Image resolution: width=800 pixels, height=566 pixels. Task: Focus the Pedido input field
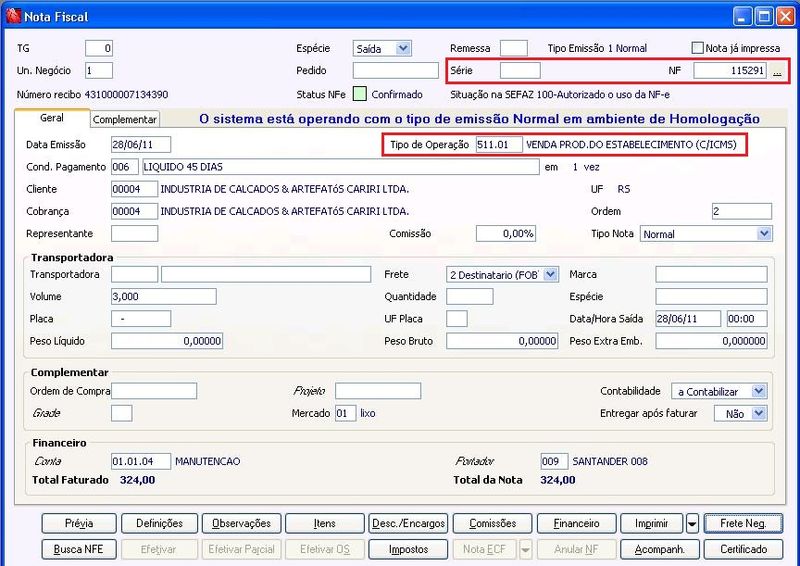pyautogui.click(x=395, y=70)
